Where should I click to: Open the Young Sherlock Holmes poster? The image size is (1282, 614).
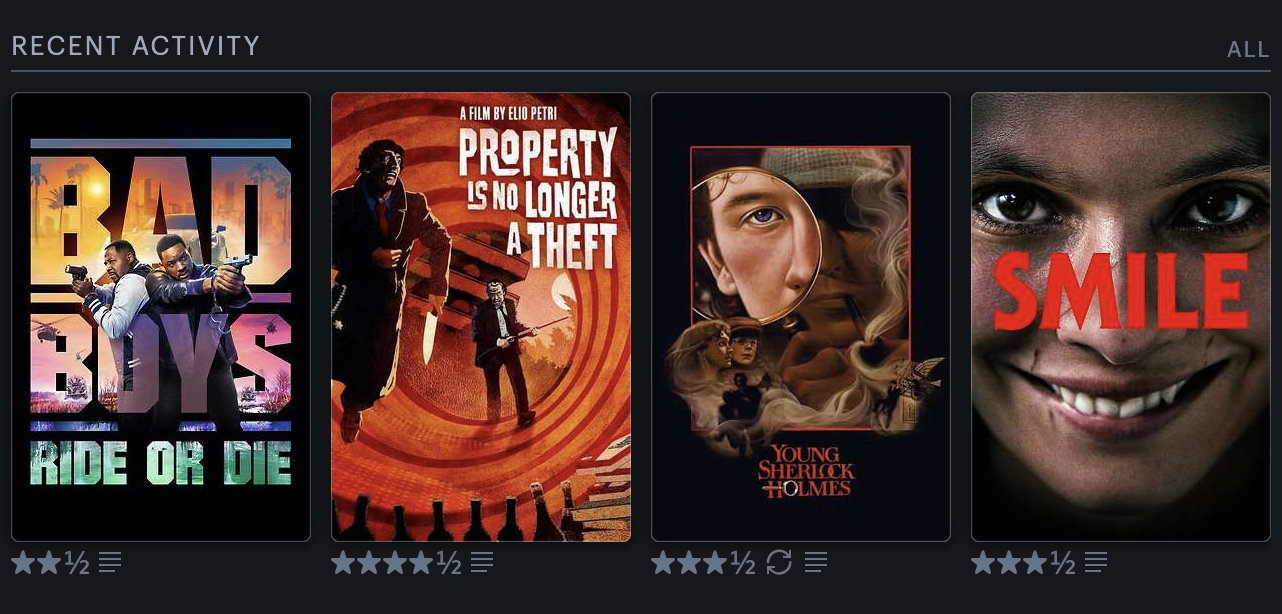(x=801, y=317)
